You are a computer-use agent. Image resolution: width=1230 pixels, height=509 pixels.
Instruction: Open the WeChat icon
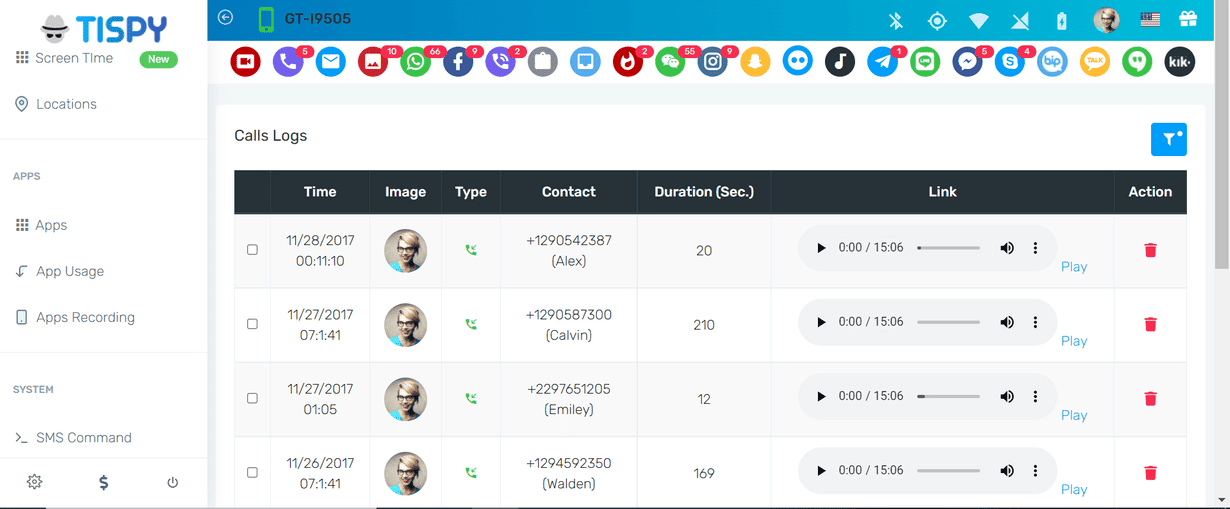click(x=671, y=62)
